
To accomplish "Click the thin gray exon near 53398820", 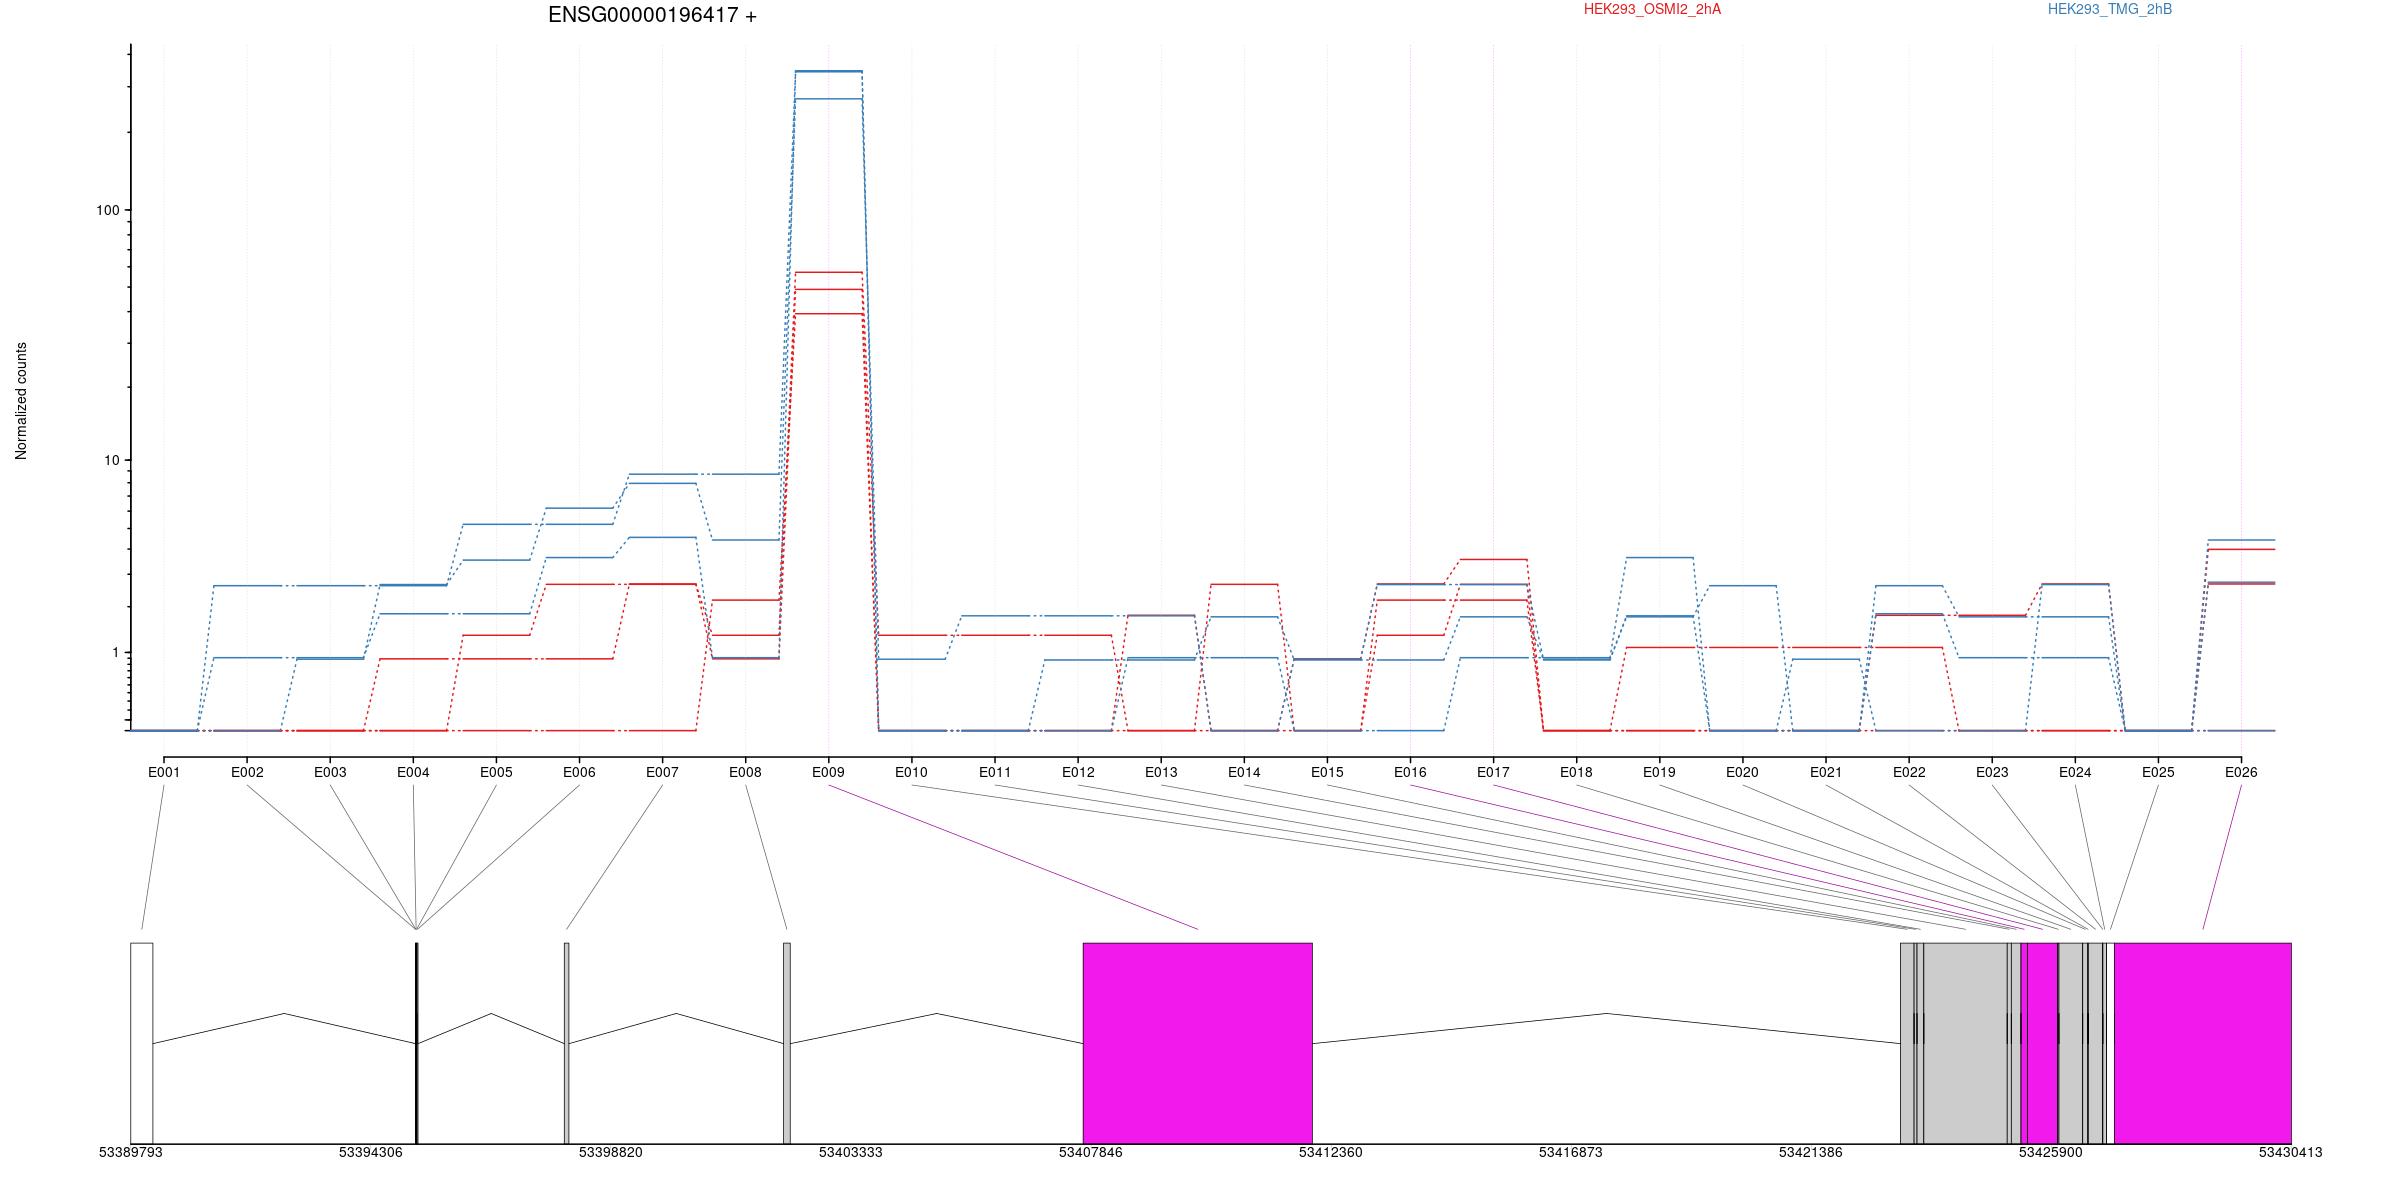I will click(567, 1043).
